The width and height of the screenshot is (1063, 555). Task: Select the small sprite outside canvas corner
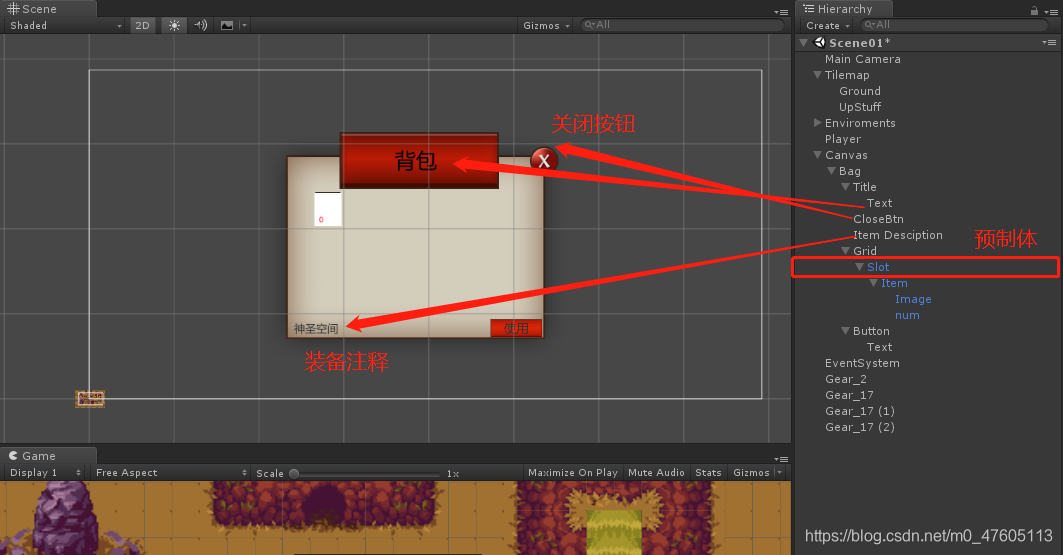89,398
